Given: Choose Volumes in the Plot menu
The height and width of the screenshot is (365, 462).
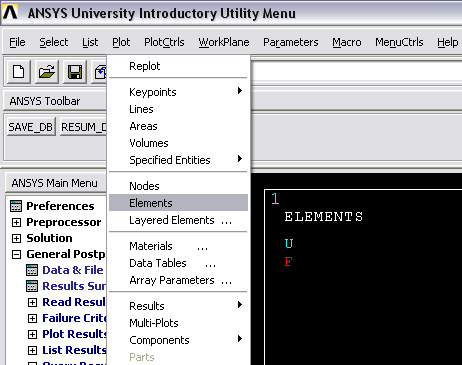Looking at the screenshot, I should (x=178, y=143).
